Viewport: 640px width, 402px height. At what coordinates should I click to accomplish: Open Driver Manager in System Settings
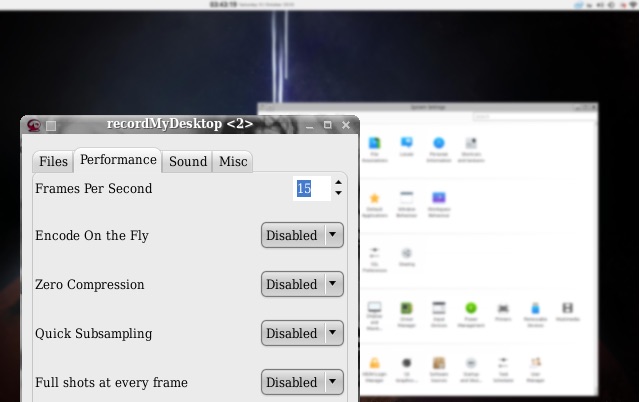(x=407, y=314)
